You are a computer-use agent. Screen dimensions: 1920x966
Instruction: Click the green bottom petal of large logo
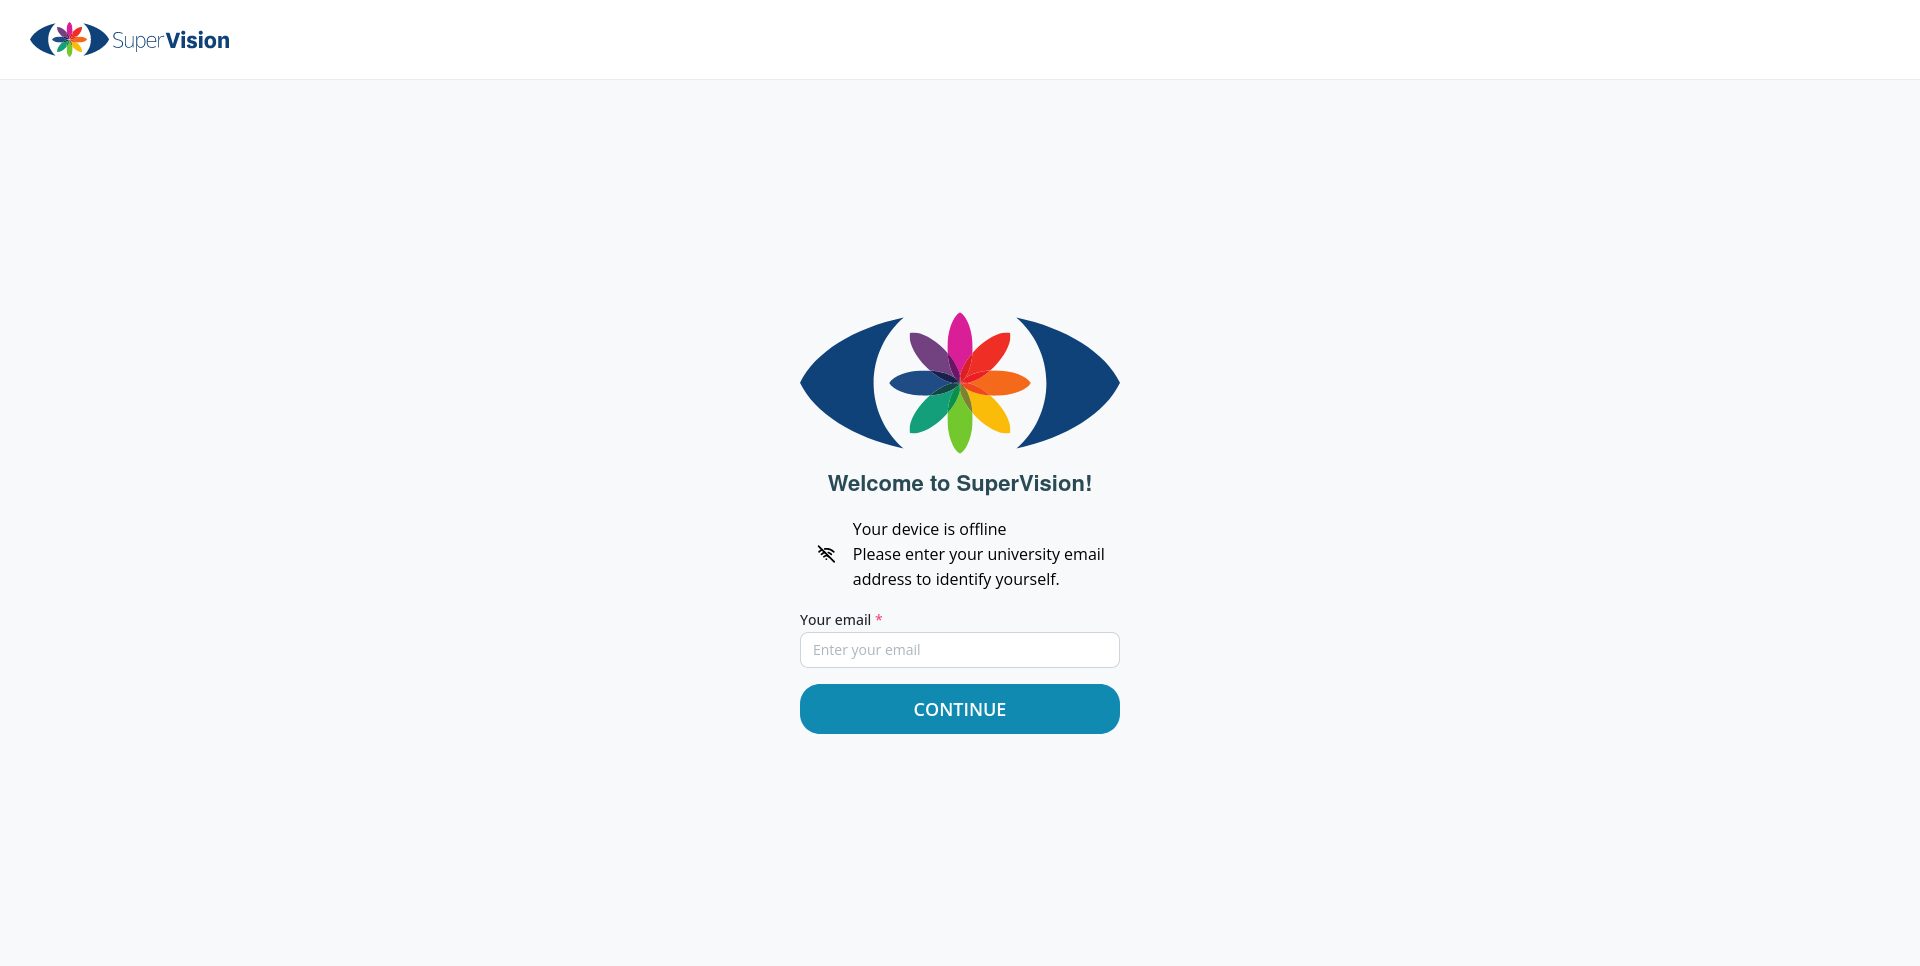[960, 420]
